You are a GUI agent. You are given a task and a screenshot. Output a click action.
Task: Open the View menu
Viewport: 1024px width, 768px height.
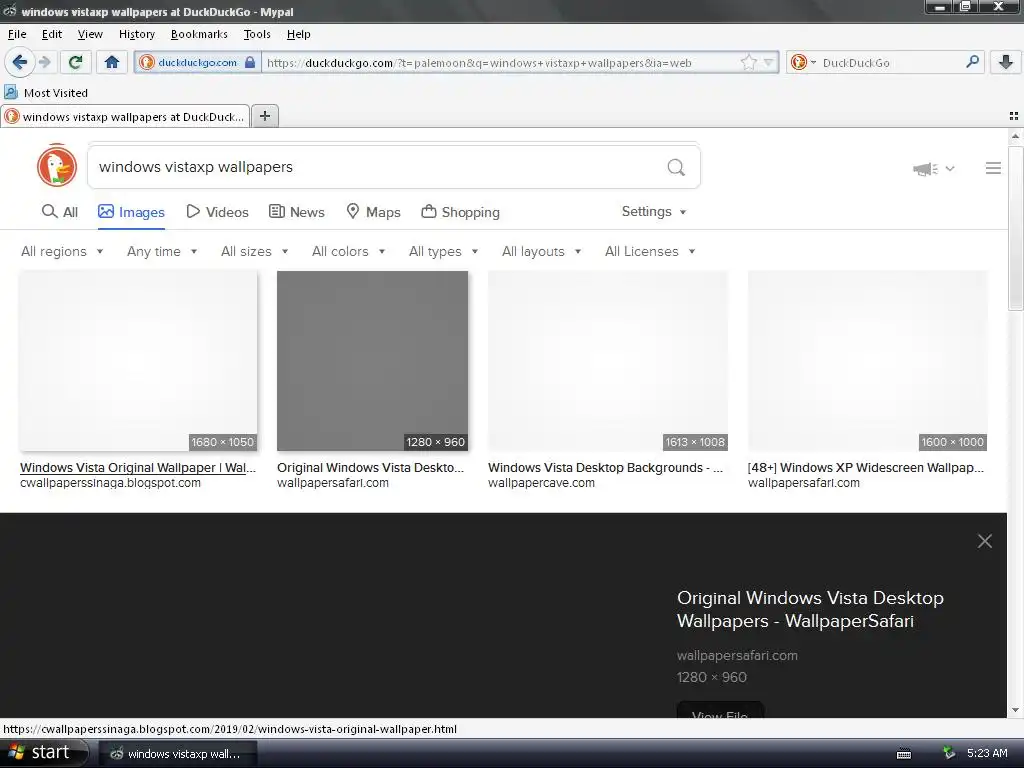coord(90,34)
